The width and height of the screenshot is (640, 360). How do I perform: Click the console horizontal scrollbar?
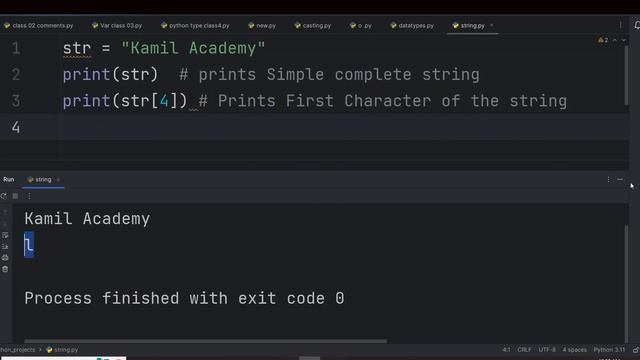tap(205, 341)
